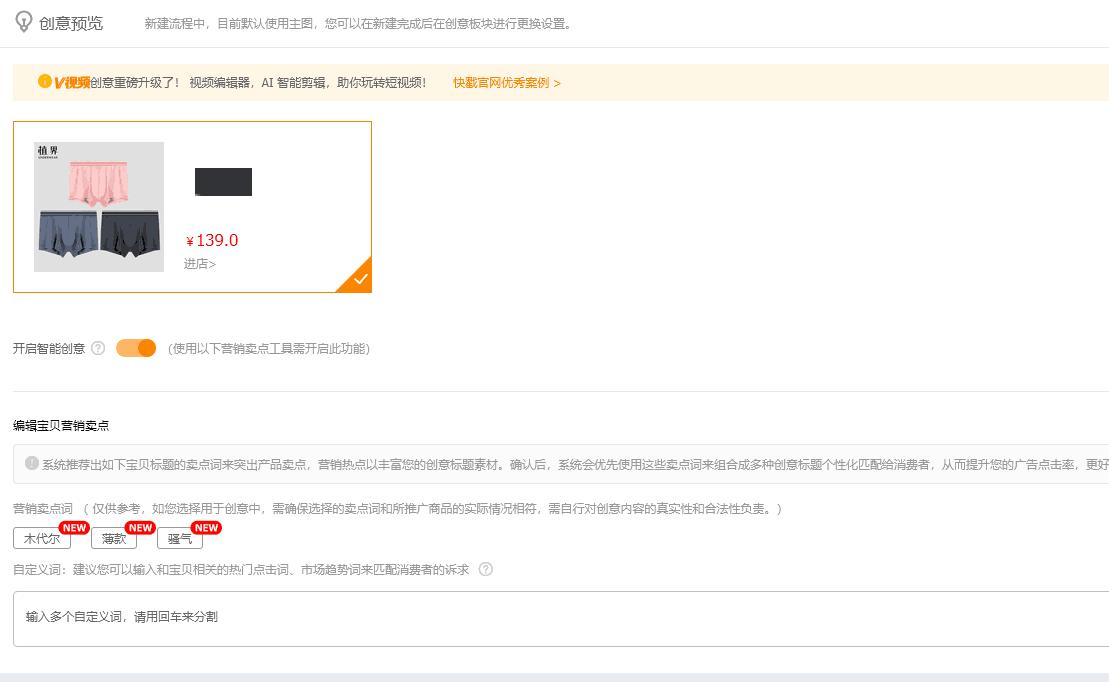Screen dimensions: 1109x682
Task: Click the lightbulb icon beside 创意预览
Action: pyautogui.click(x=22, y=23)
